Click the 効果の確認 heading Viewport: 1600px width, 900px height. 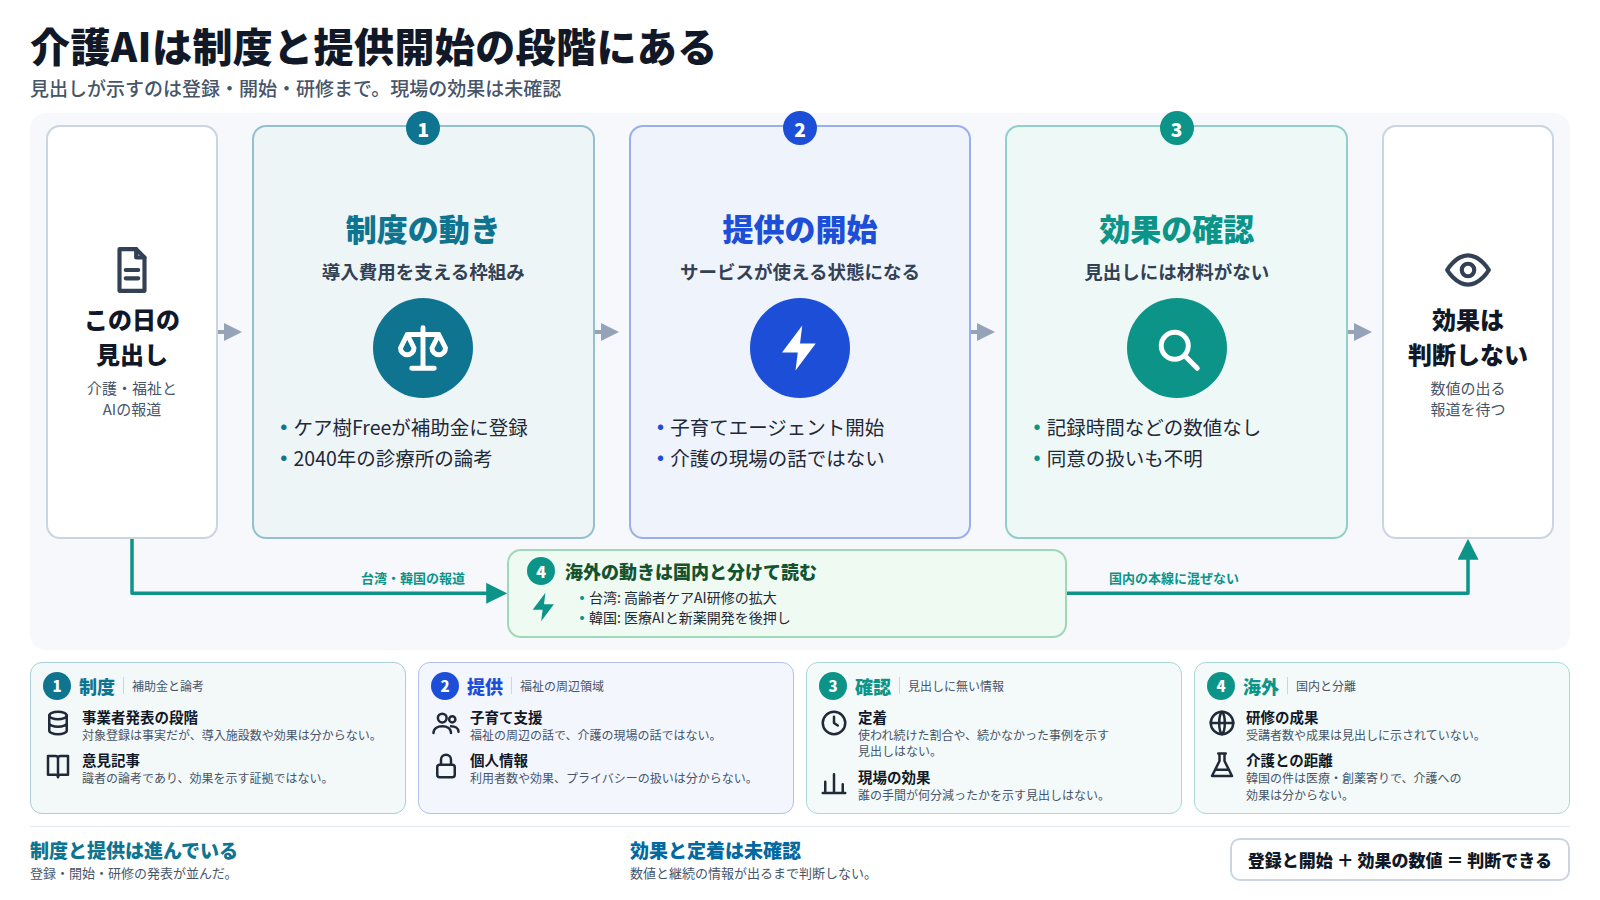pyautogui.click(x=1177, y=230)
